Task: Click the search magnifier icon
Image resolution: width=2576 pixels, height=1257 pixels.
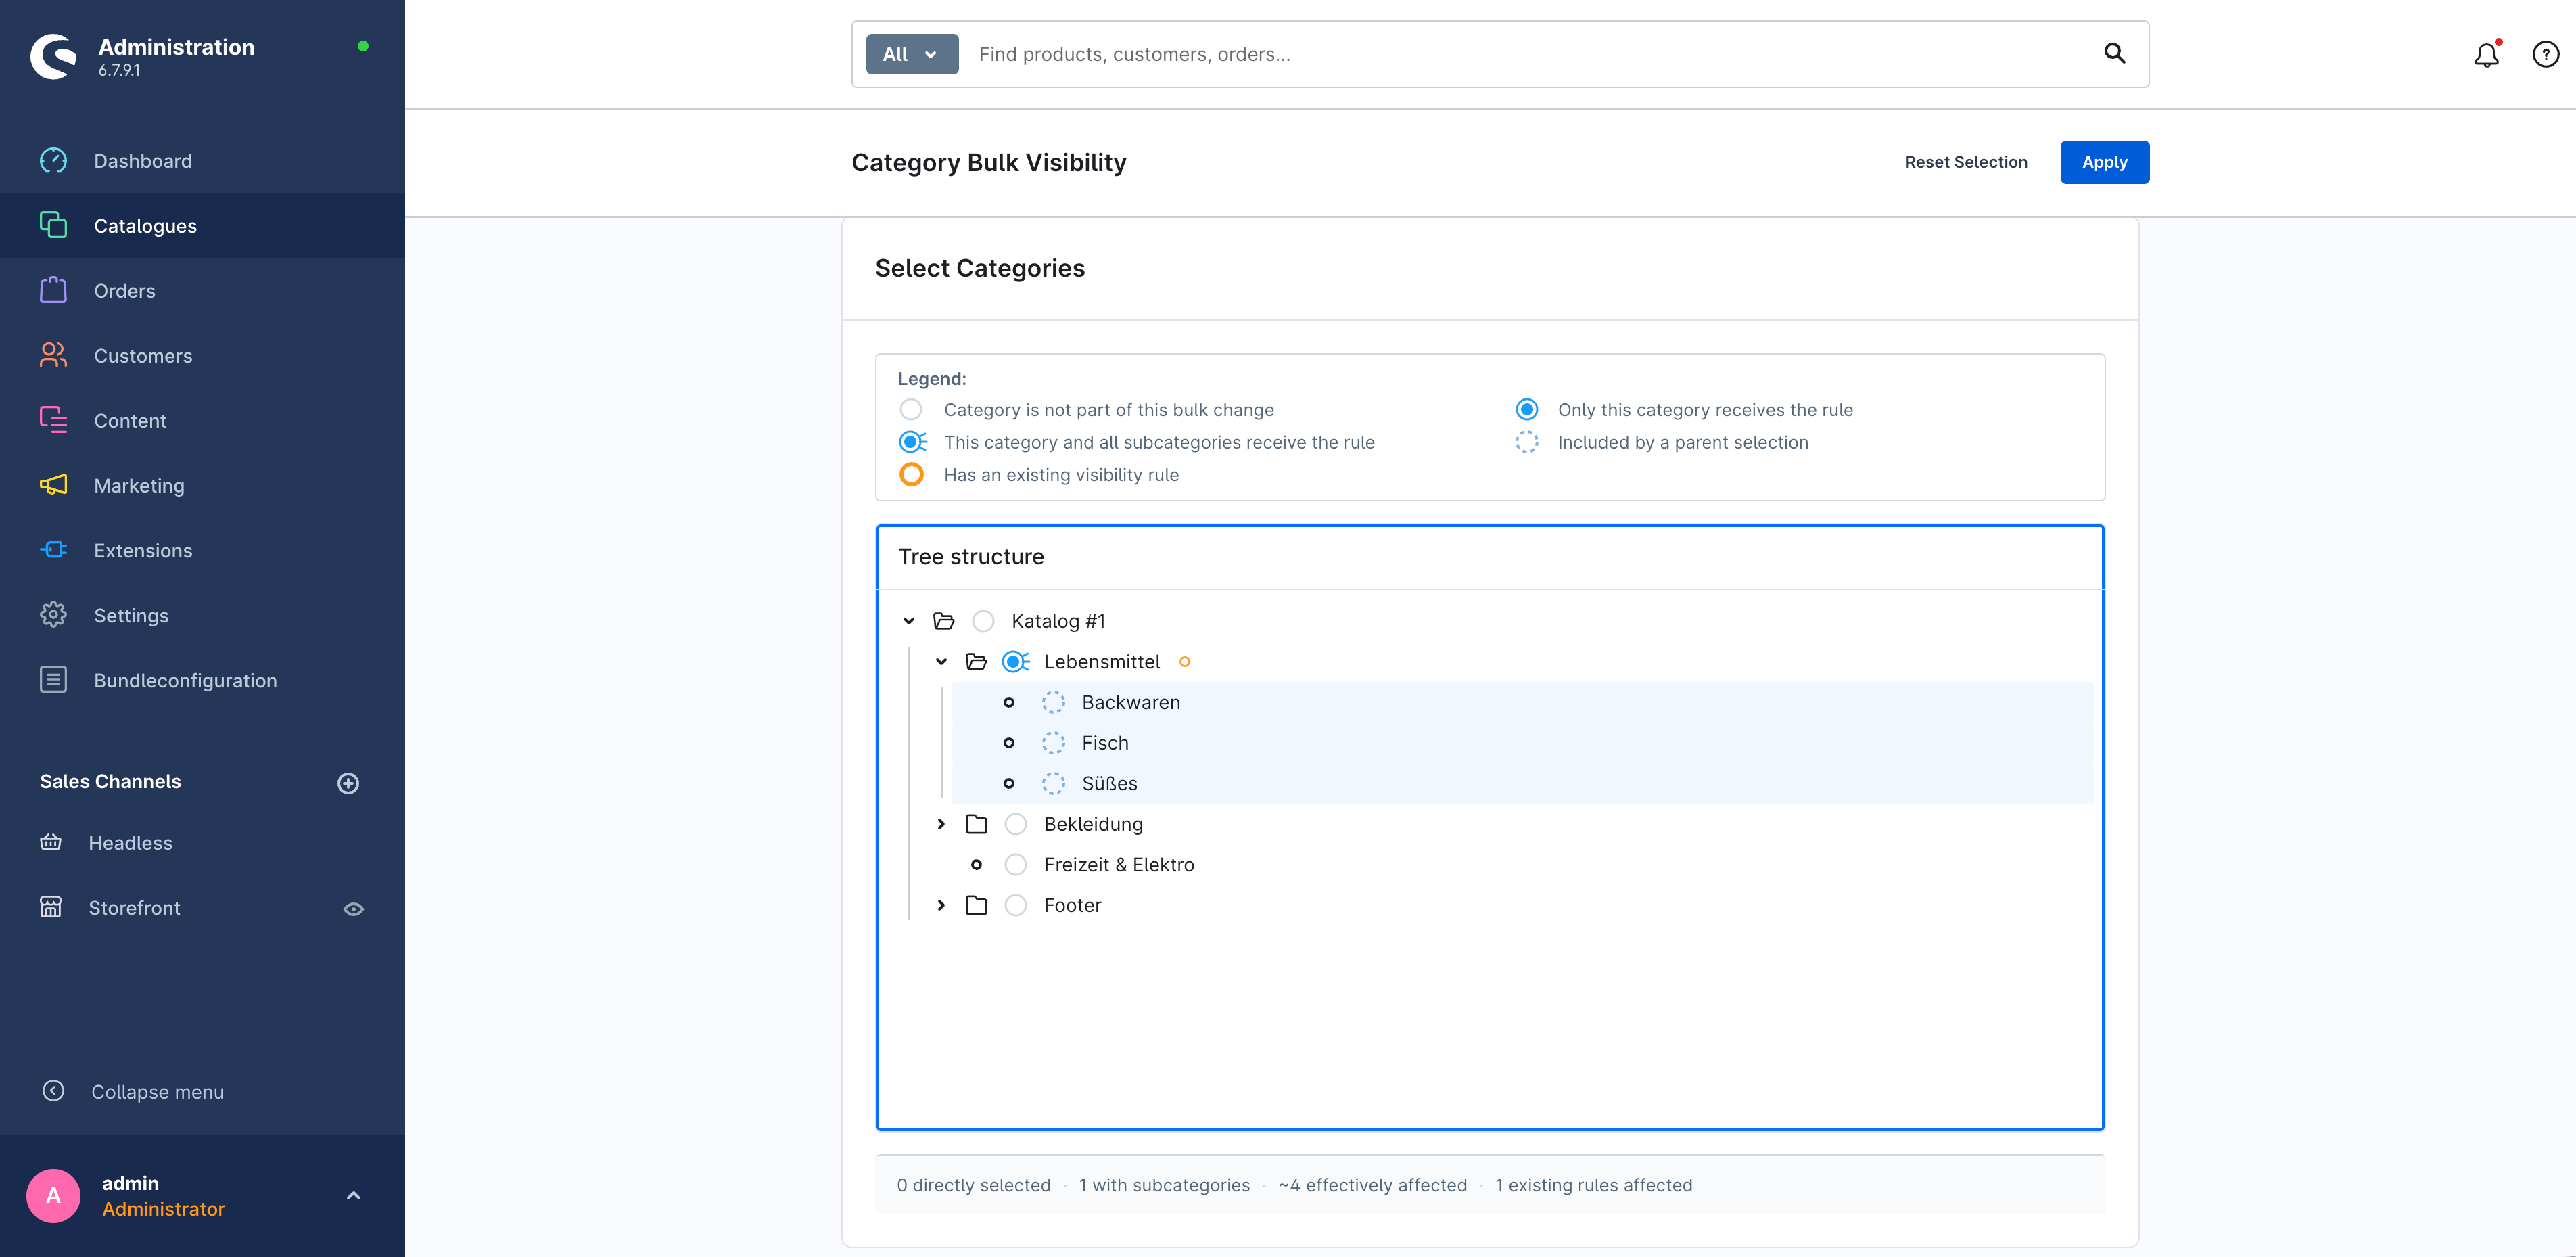Action: 2114,53
